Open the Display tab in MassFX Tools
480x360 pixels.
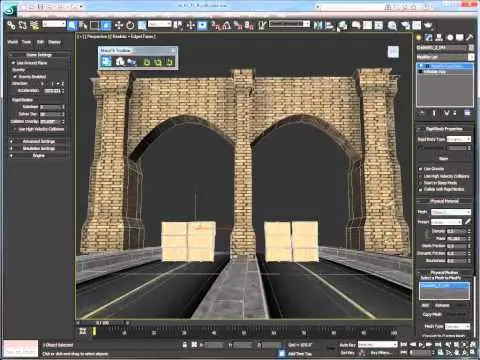(55, 42)
